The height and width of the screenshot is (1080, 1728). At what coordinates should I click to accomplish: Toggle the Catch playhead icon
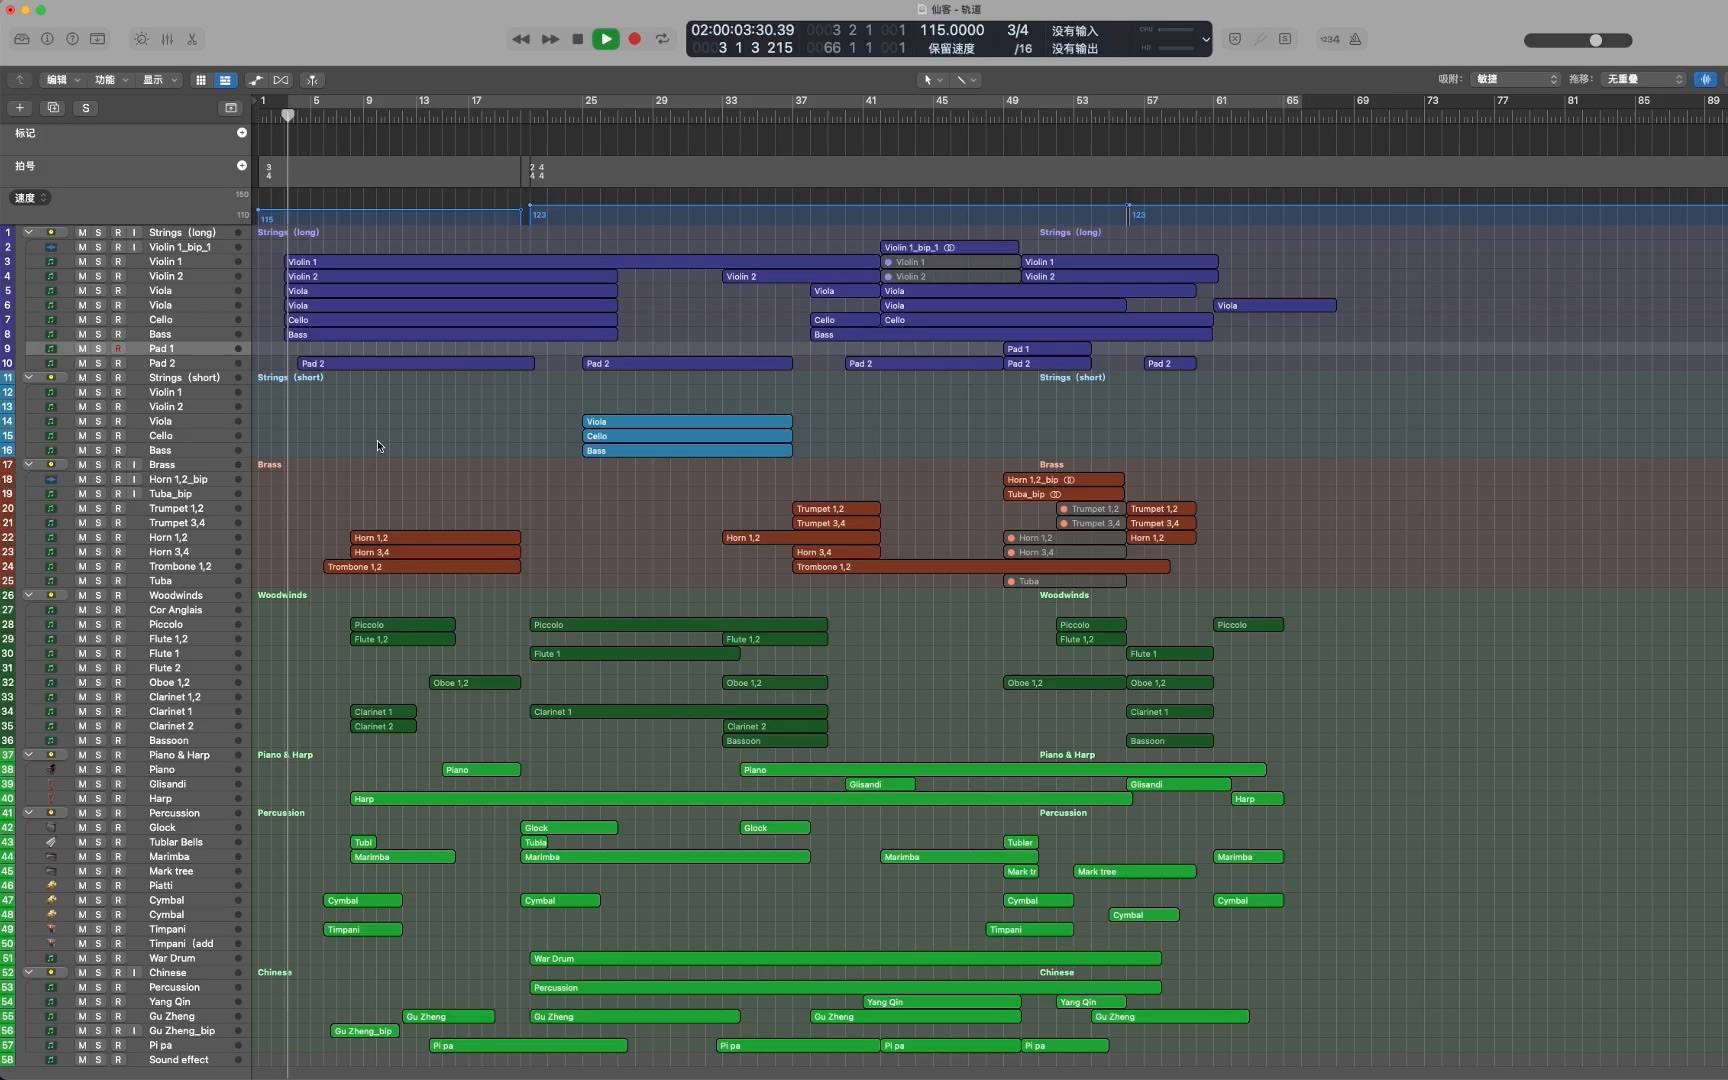(312, 80)
